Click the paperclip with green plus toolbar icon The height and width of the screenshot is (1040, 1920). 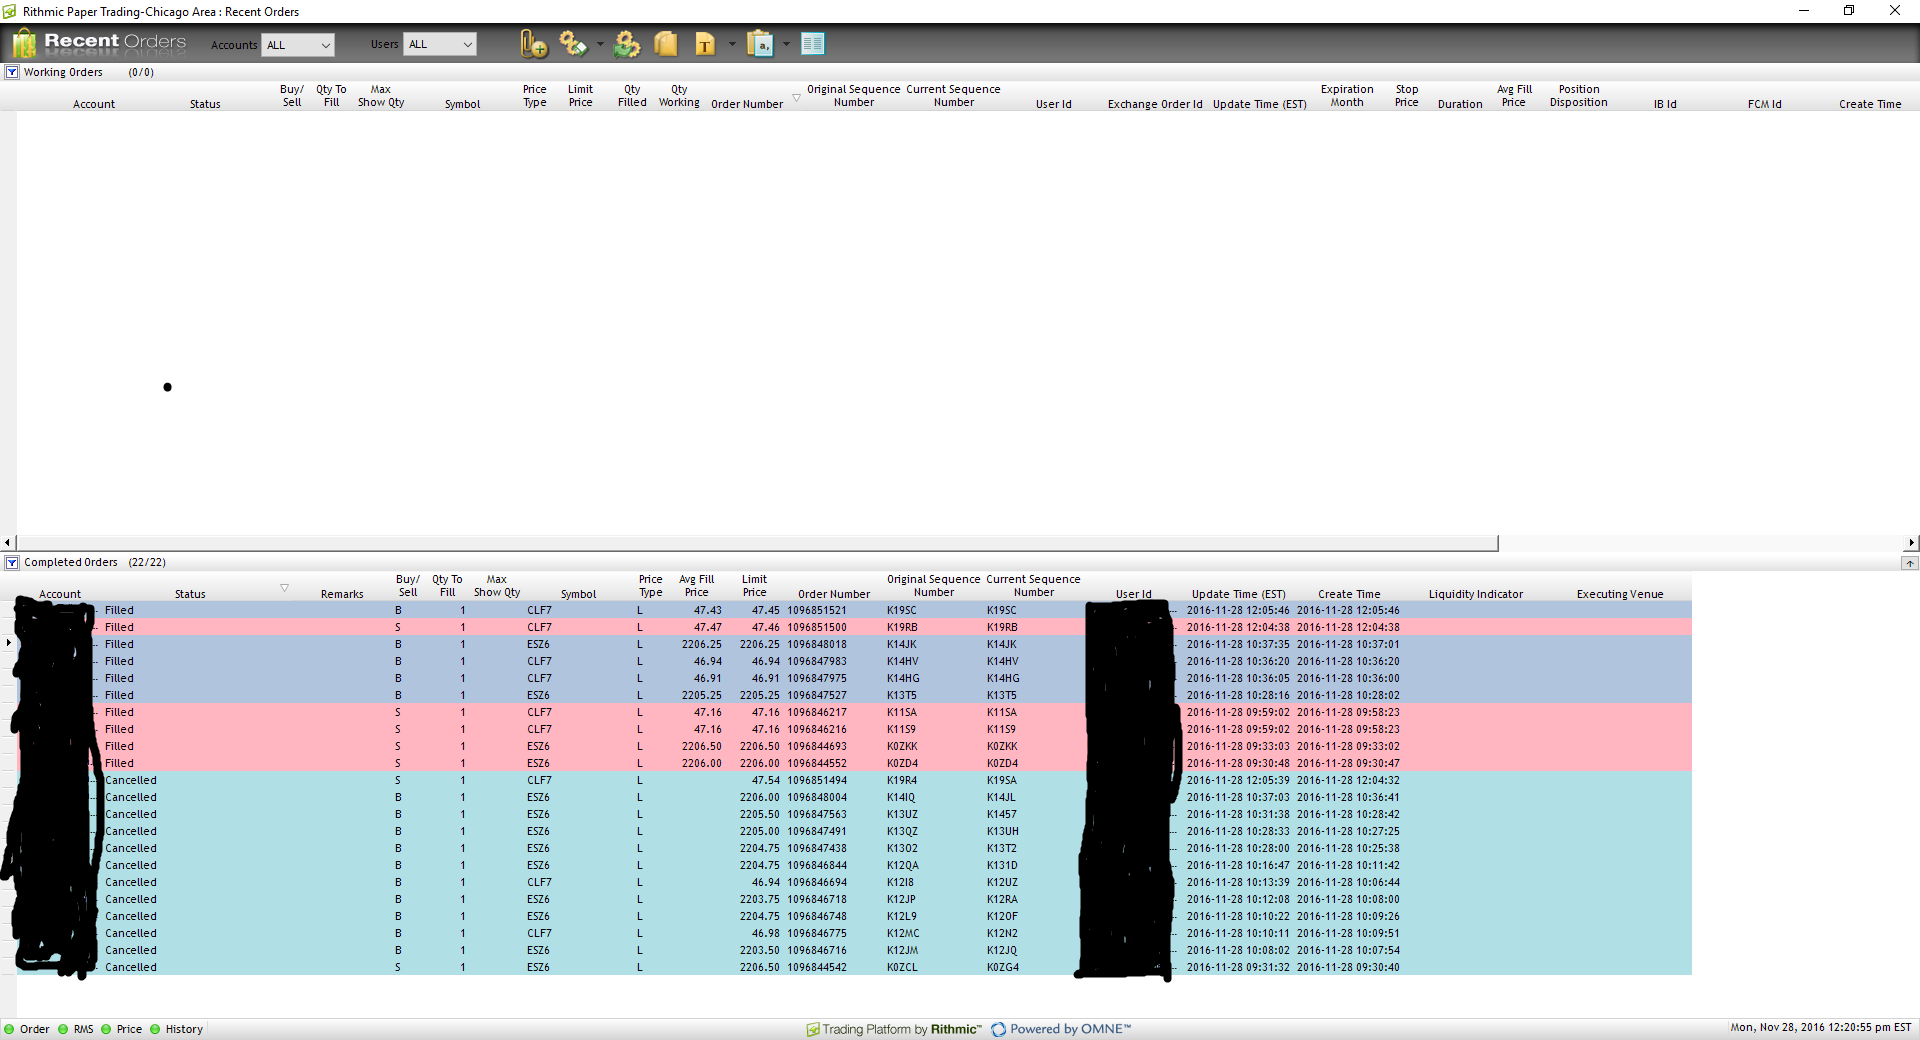coord(534,44)
